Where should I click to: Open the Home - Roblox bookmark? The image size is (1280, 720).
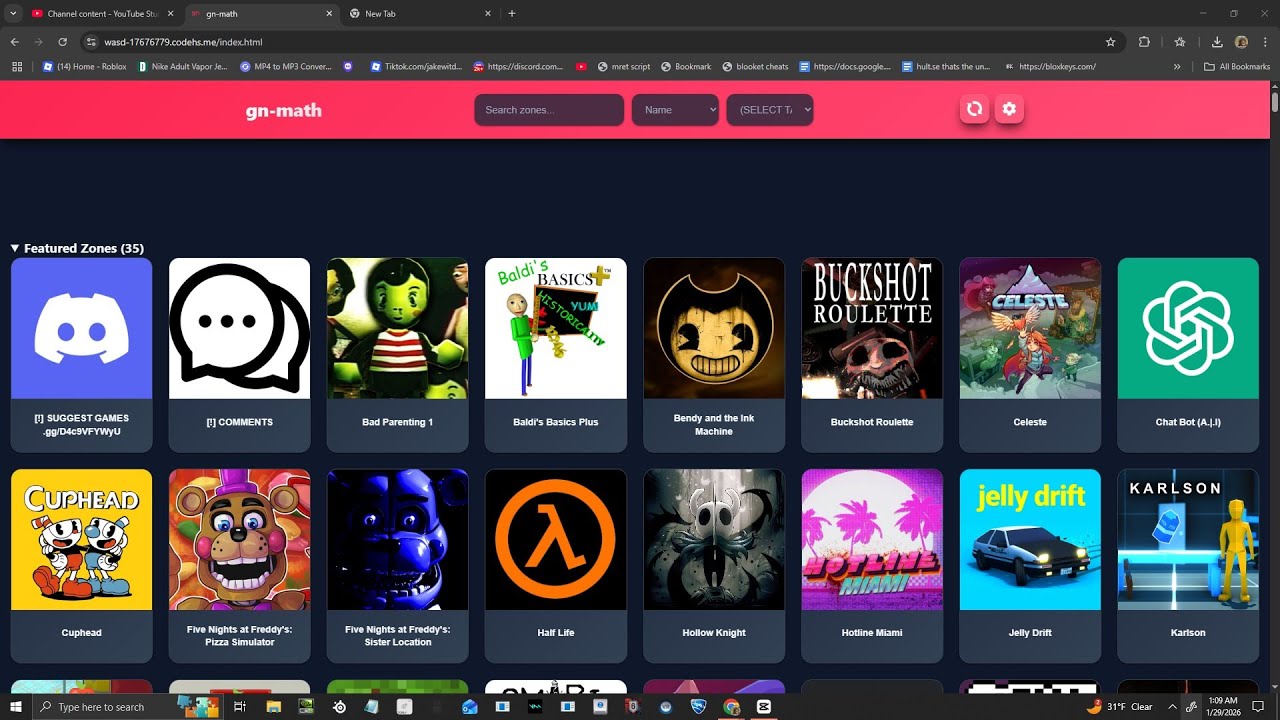pos(85,67)
